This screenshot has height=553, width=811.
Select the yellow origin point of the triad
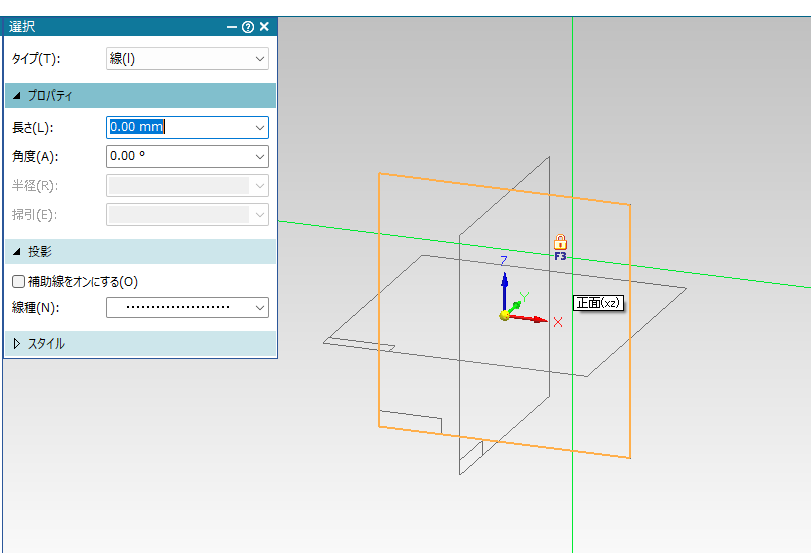pyautogui.click(x=505, y=316)
